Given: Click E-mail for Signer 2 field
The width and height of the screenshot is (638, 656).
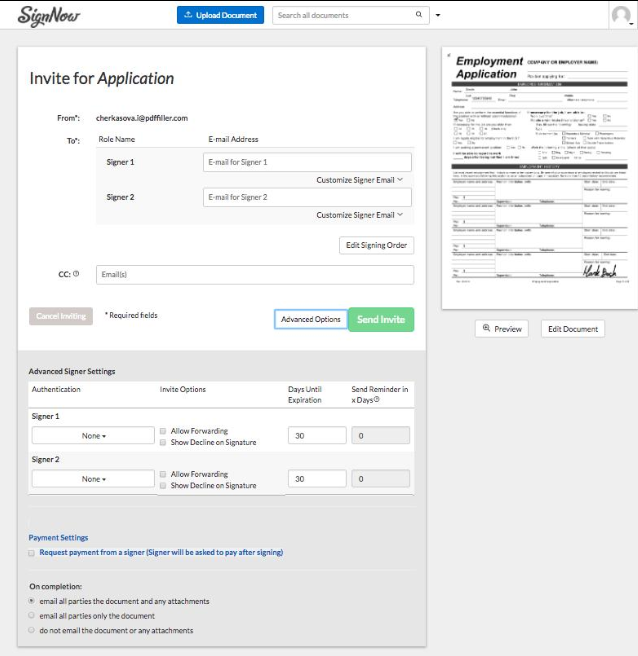Looking at the screenshot, I should (x=307, y=197).
